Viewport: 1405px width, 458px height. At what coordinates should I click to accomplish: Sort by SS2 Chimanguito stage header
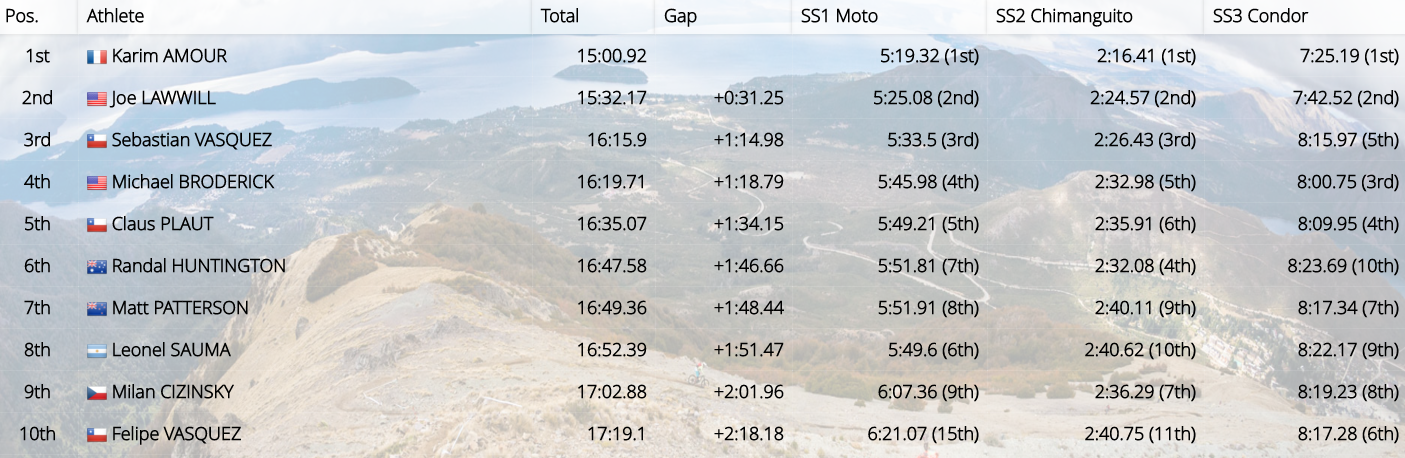coord(1063,16)
